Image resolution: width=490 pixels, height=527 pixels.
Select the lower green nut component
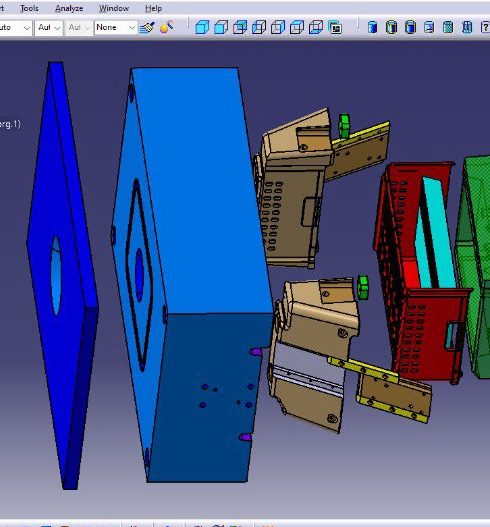363,287
